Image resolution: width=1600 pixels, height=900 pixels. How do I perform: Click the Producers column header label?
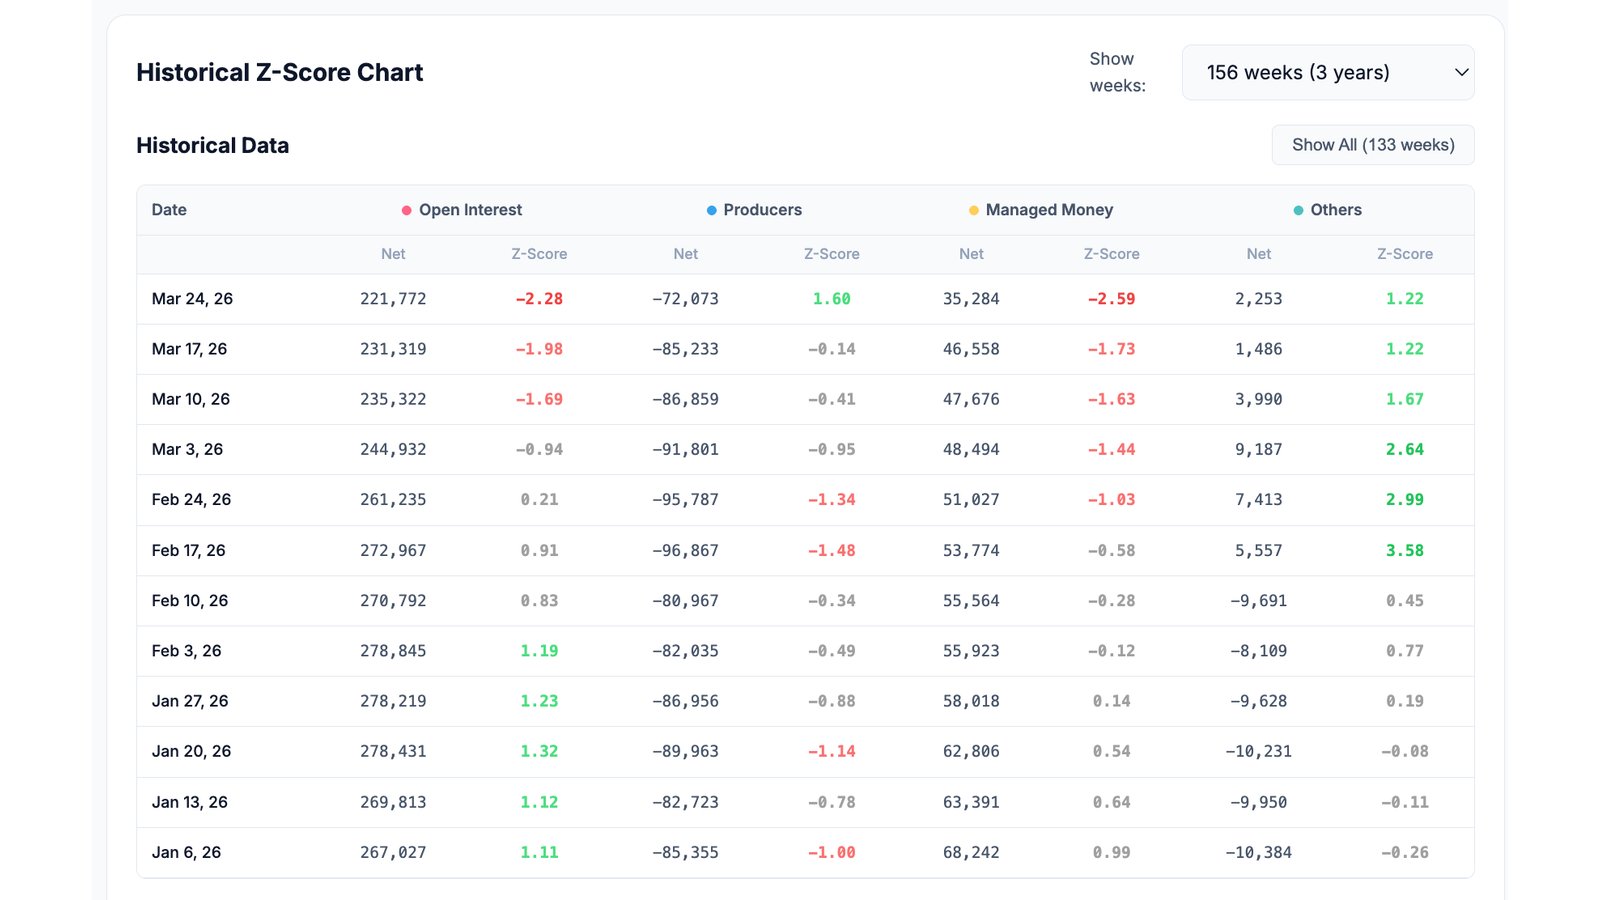[762, 210]
